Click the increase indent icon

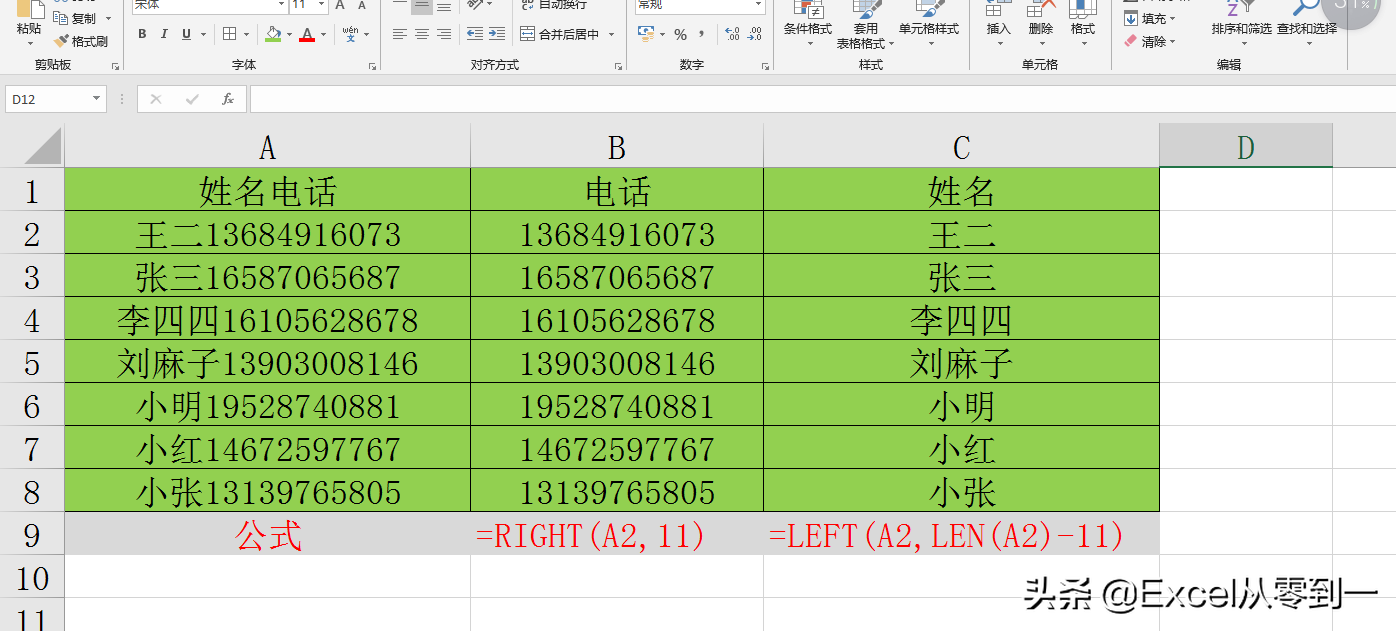coord(496,34)
